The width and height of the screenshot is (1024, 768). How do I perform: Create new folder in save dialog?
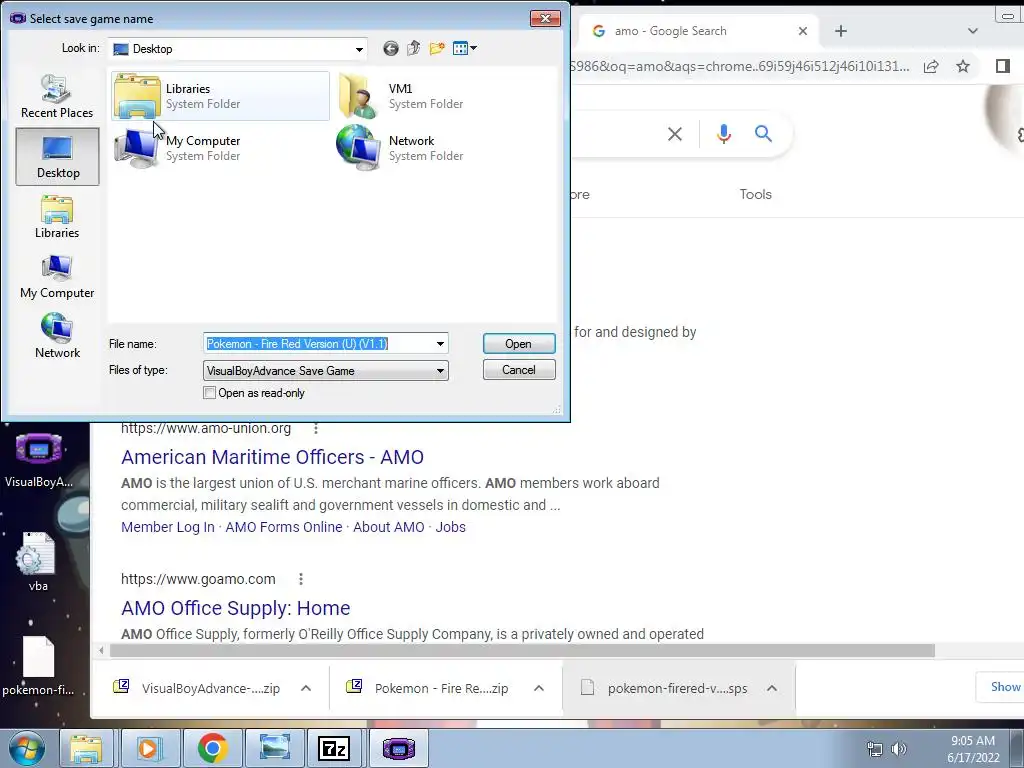point(437,48)
